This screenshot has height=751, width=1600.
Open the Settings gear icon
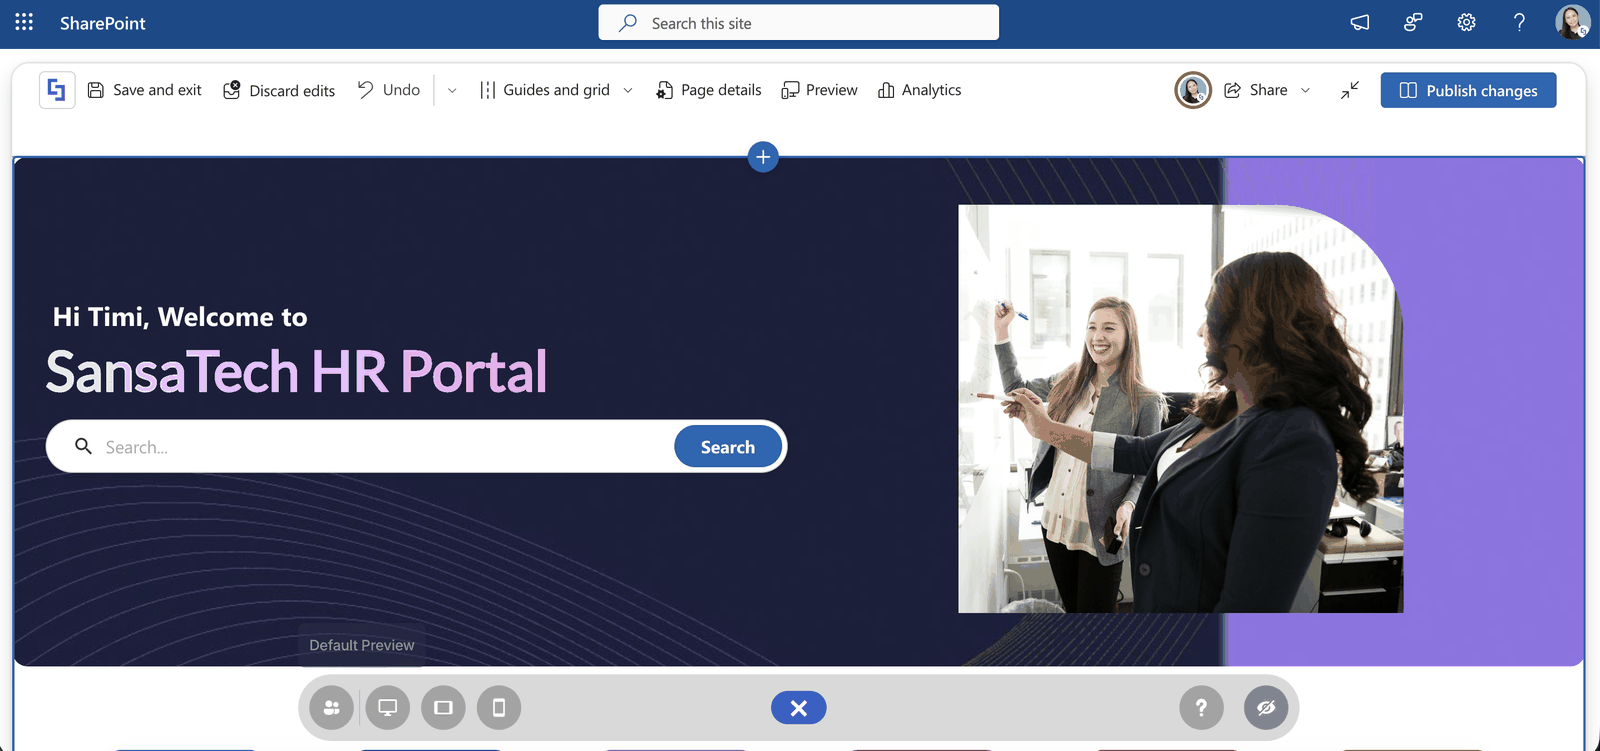pos(1466,22)
